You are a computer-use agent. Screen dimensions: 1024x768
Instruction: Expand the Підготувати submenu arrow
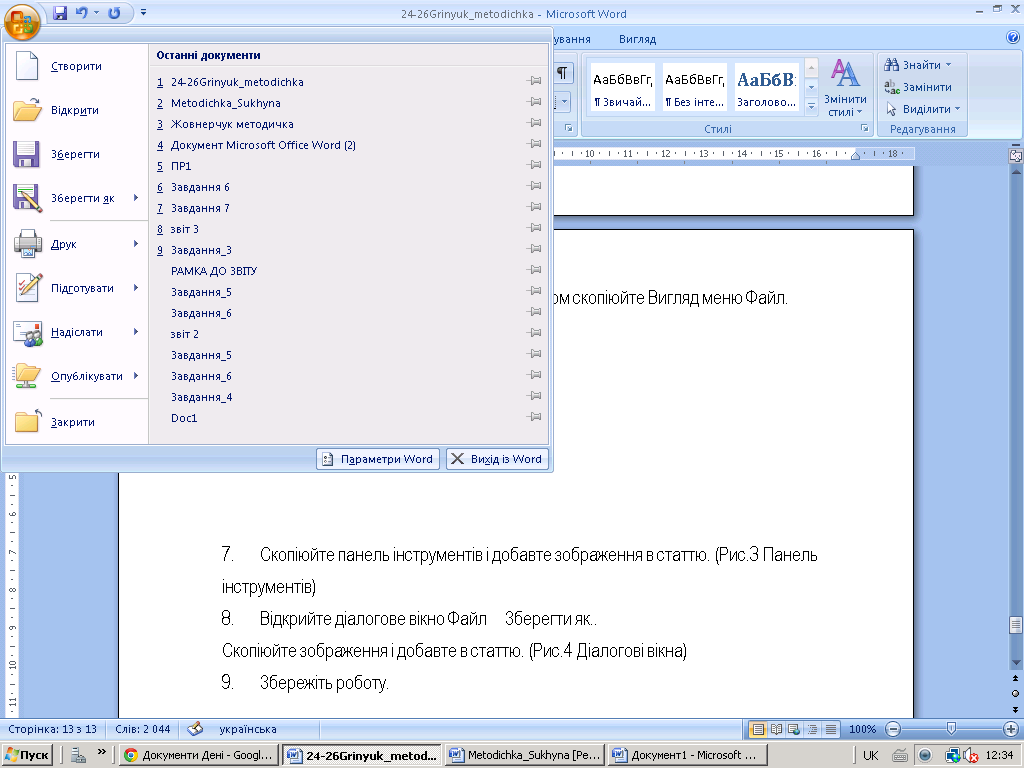click(136, 288)
